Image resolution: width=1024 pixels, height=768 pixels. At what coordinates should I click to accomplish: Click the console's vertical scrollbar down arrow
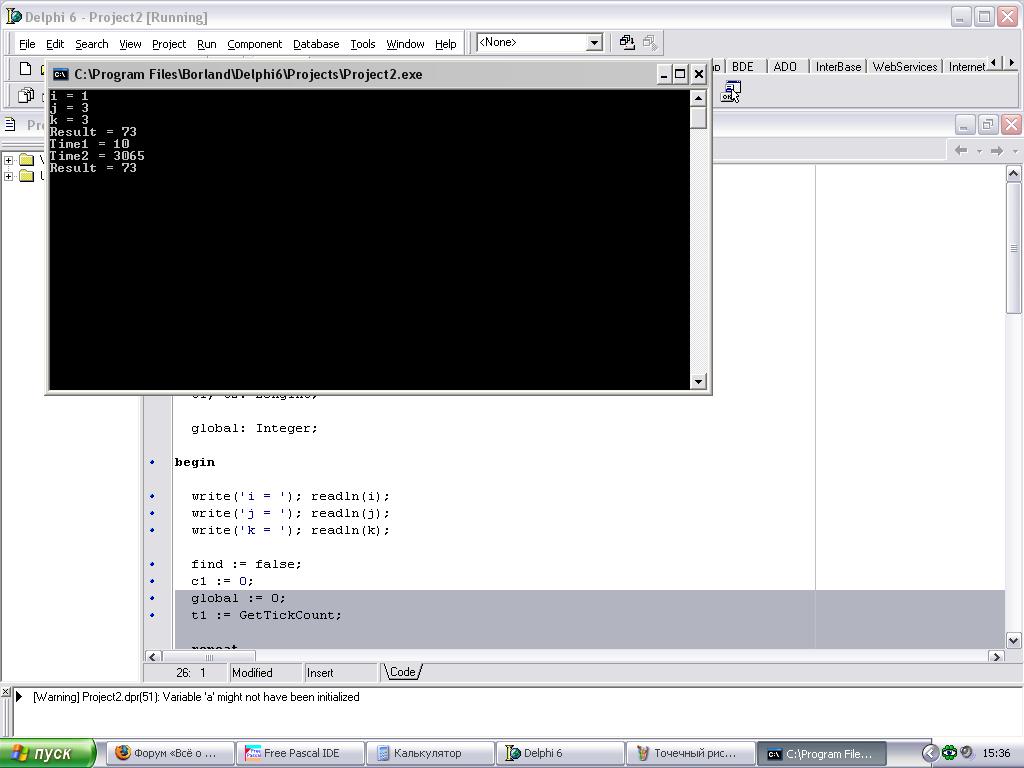(x=698, y=381)
